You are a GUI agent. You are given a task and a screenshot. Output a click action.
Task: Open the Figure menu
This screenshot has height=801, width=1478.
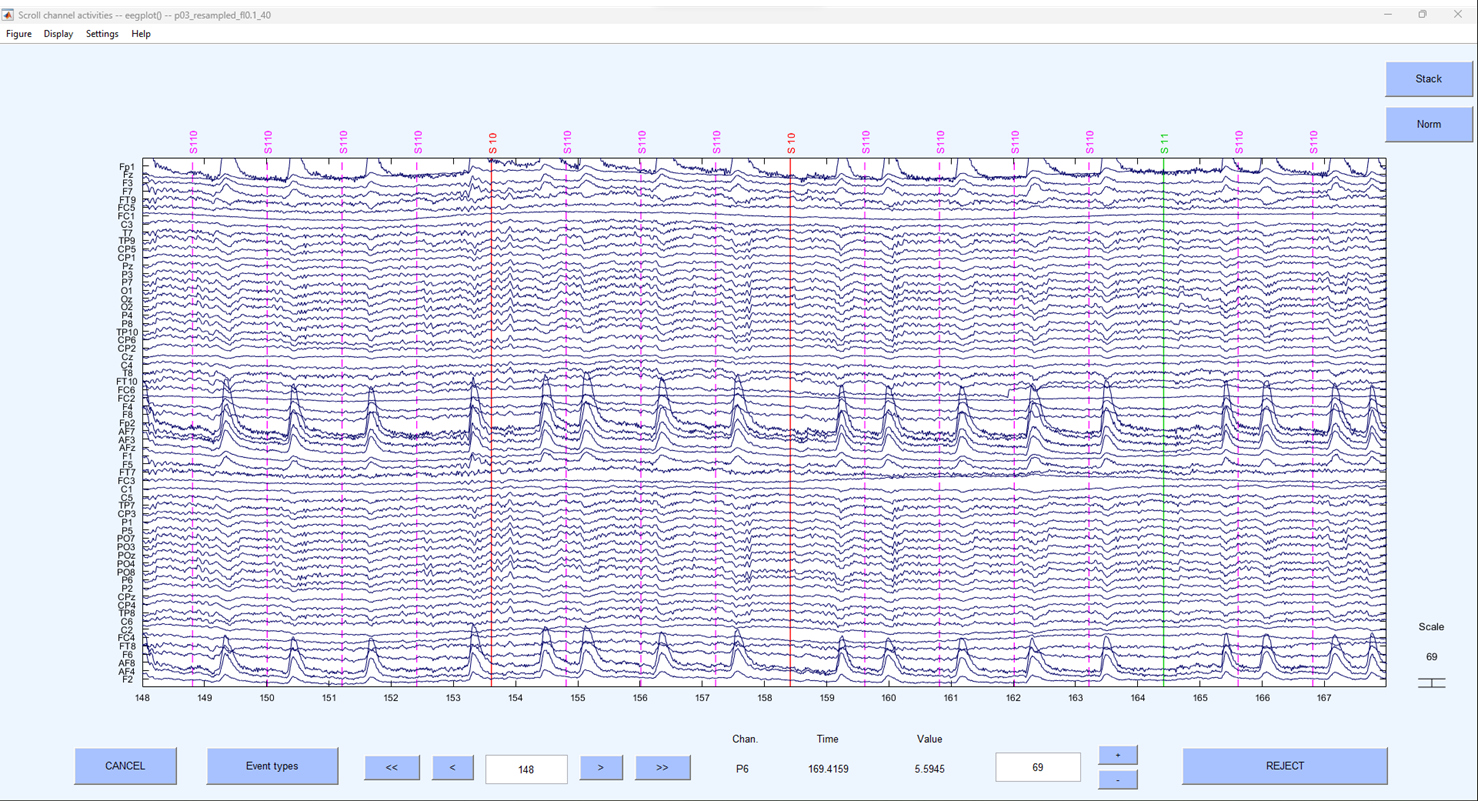[x=18, y=33]
